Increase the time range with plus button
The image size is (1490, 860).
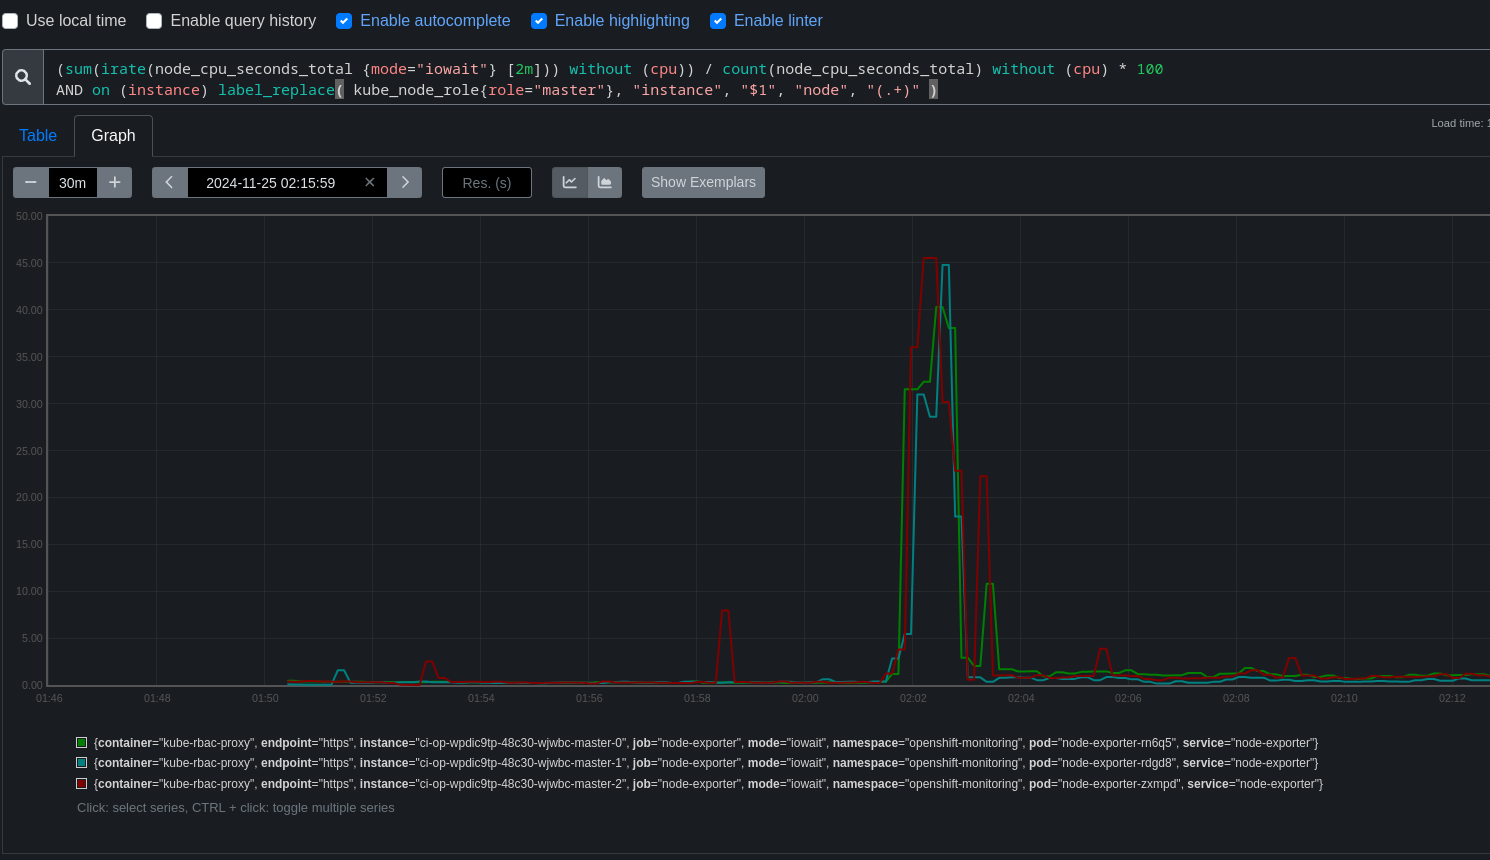[115, 182]
